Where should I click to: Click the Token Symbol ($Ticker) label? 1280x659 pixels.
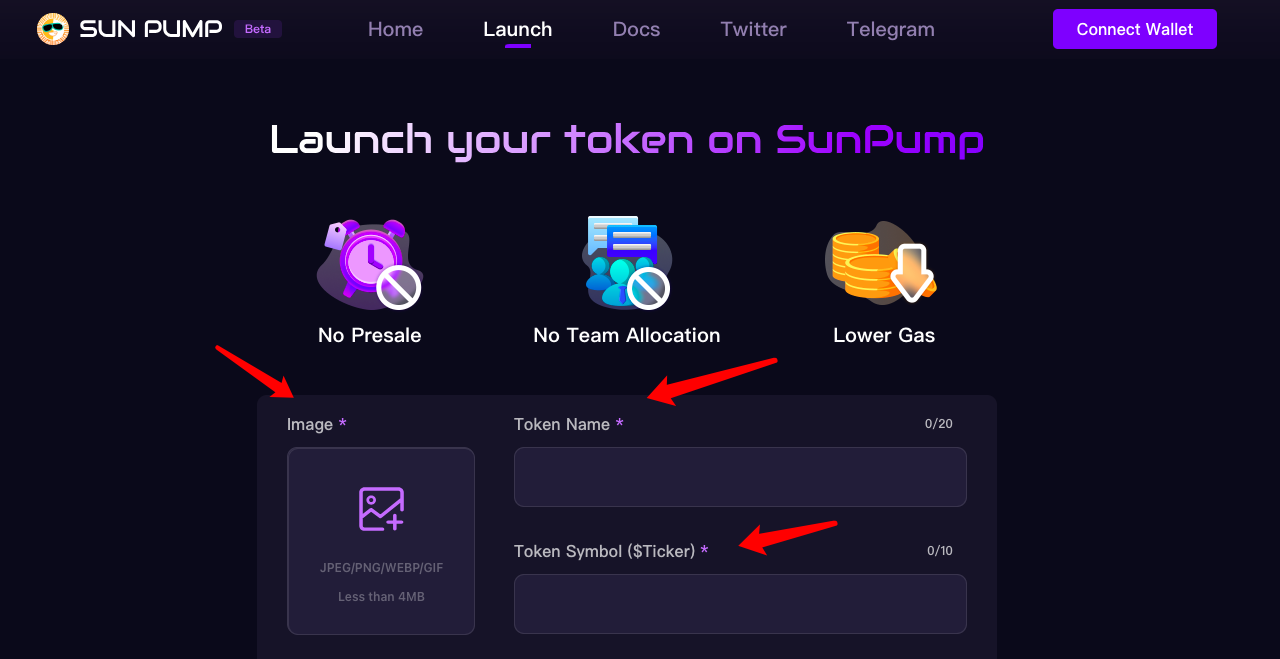(604, 551)
